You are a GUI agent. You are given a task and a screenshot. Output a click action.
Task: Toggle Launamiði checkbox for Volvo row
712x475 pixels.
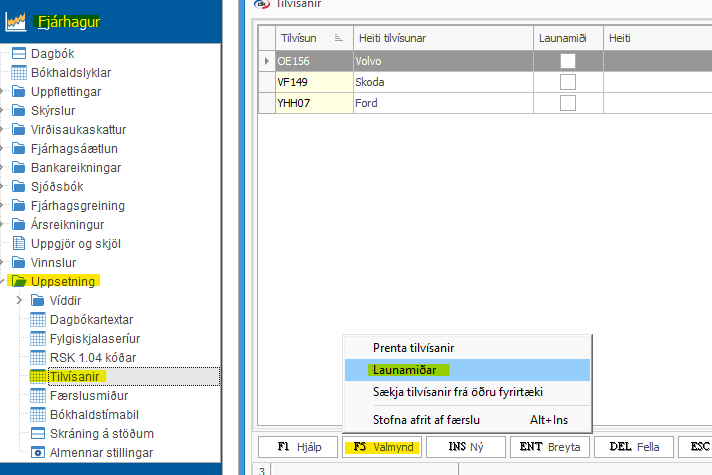coord(568,61)
